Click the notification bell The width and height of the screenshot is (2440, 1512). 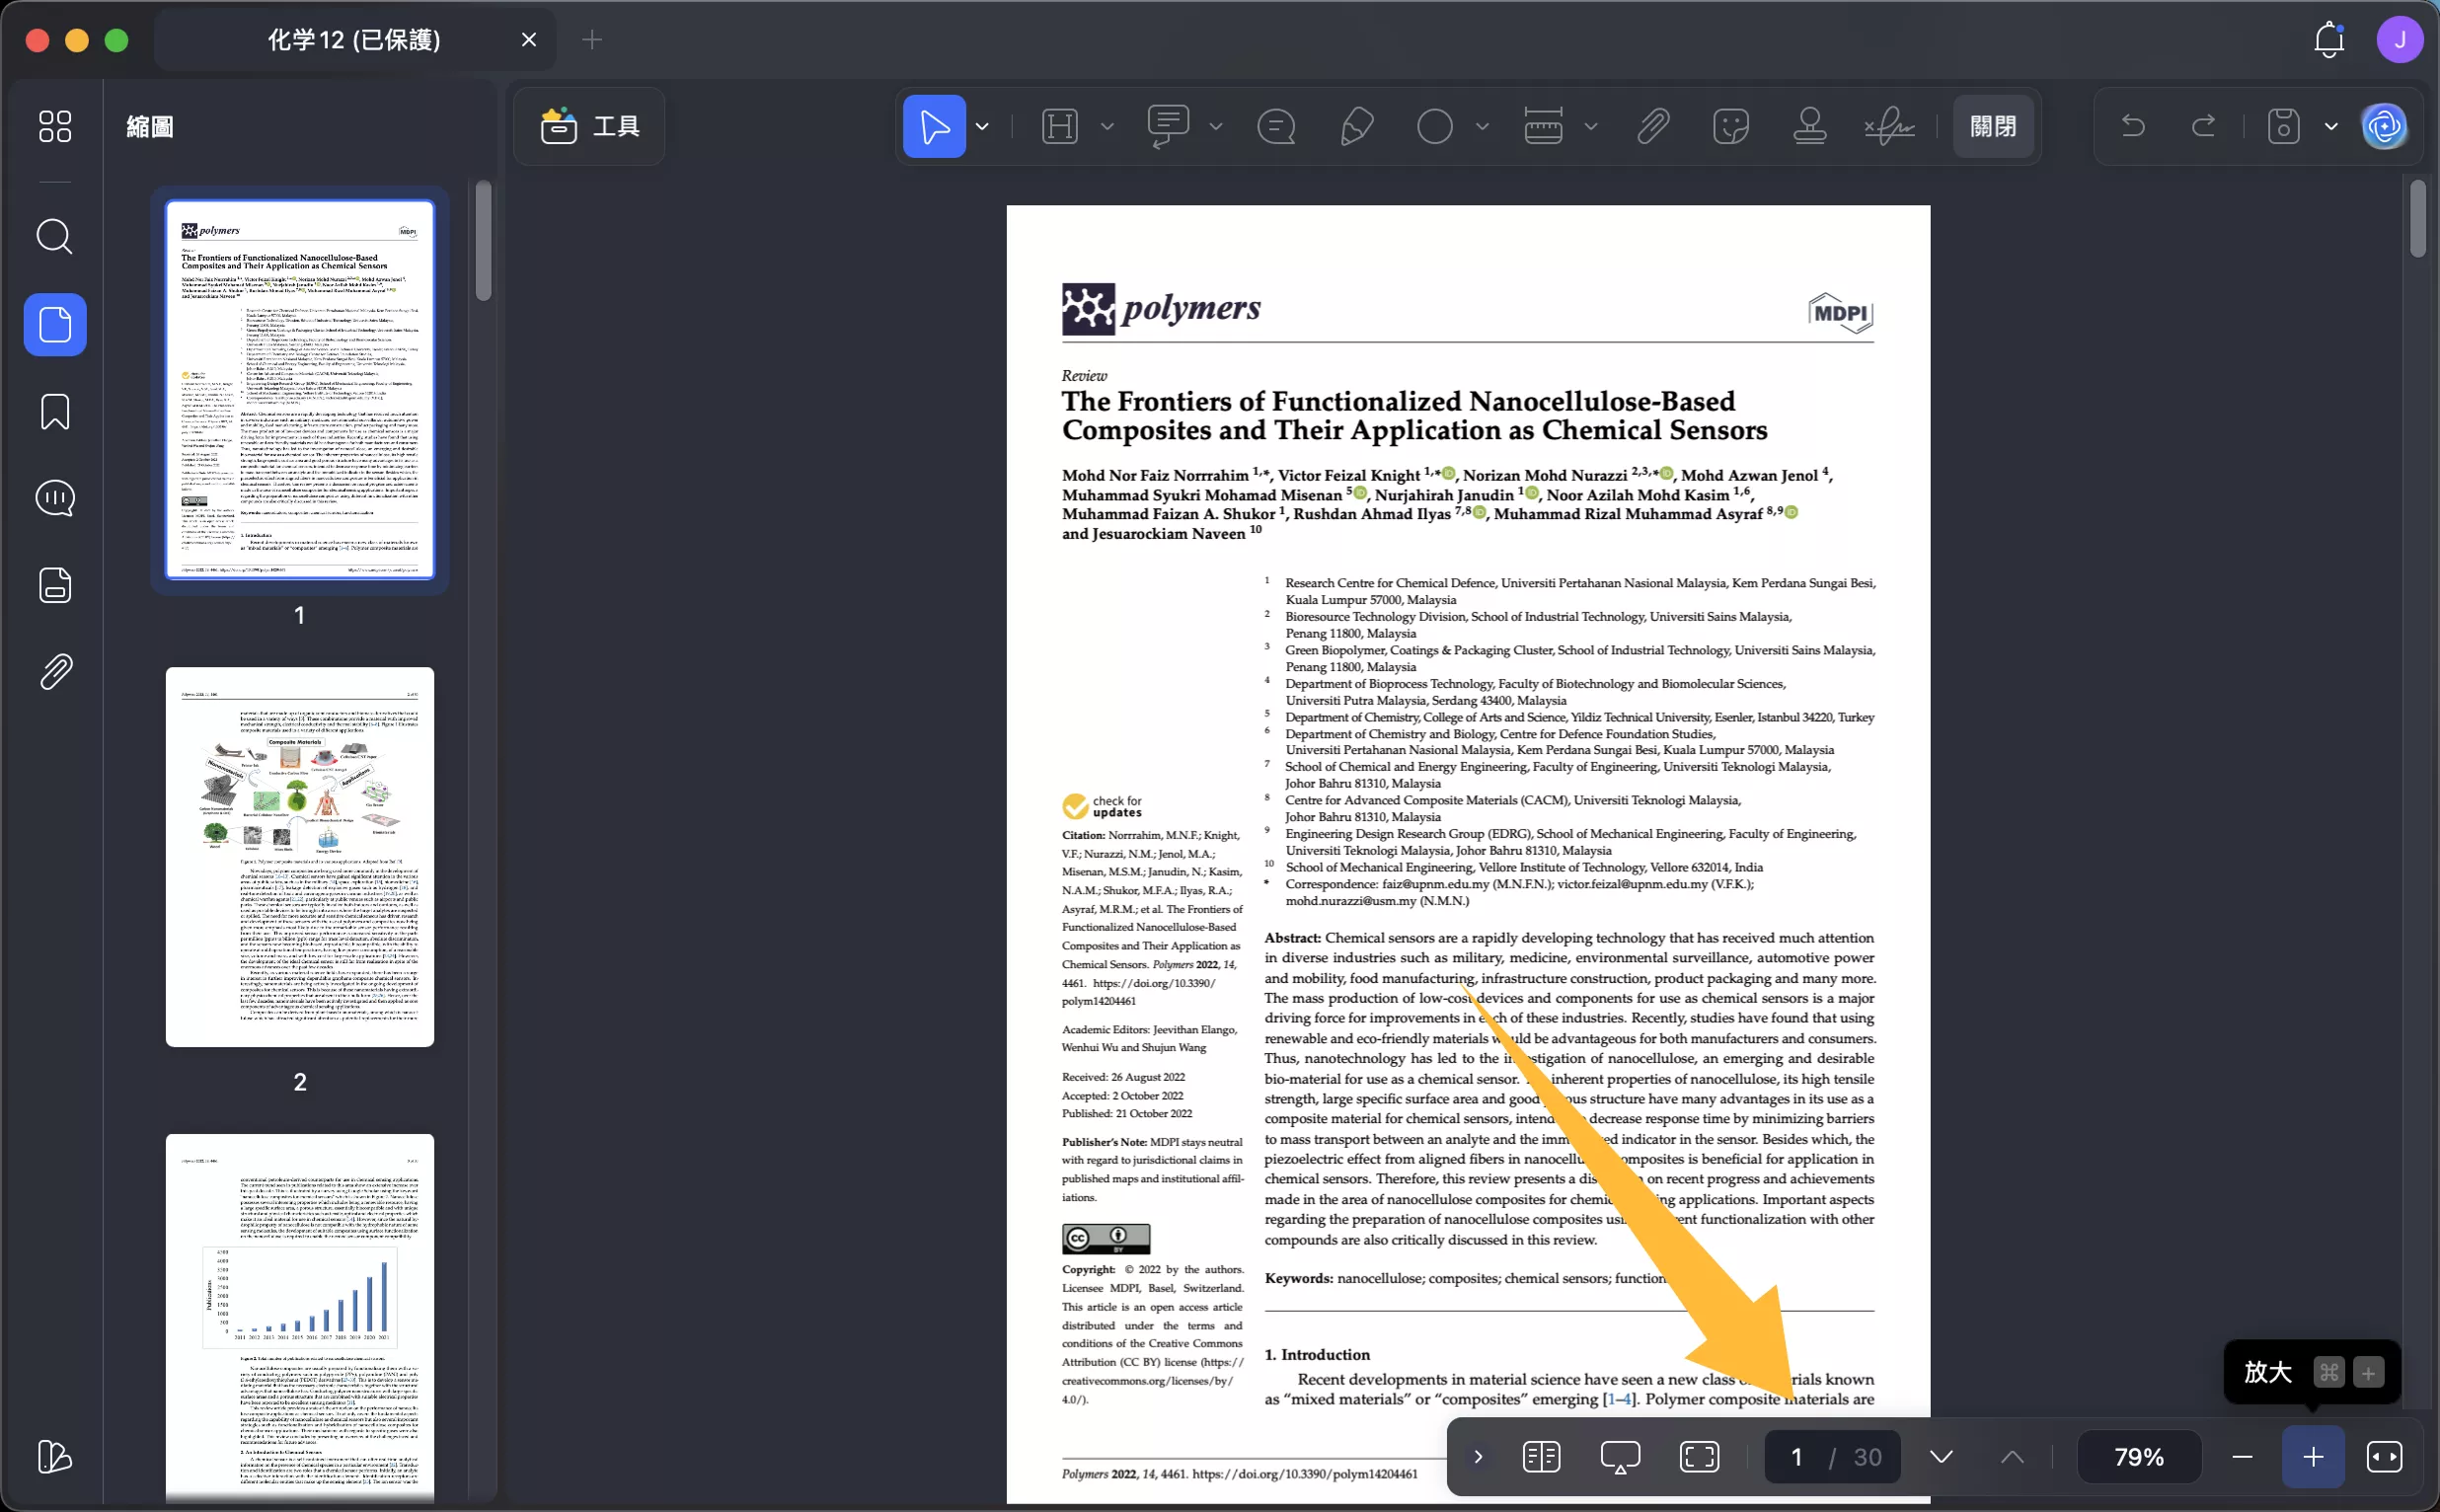tap(2329, 40)
